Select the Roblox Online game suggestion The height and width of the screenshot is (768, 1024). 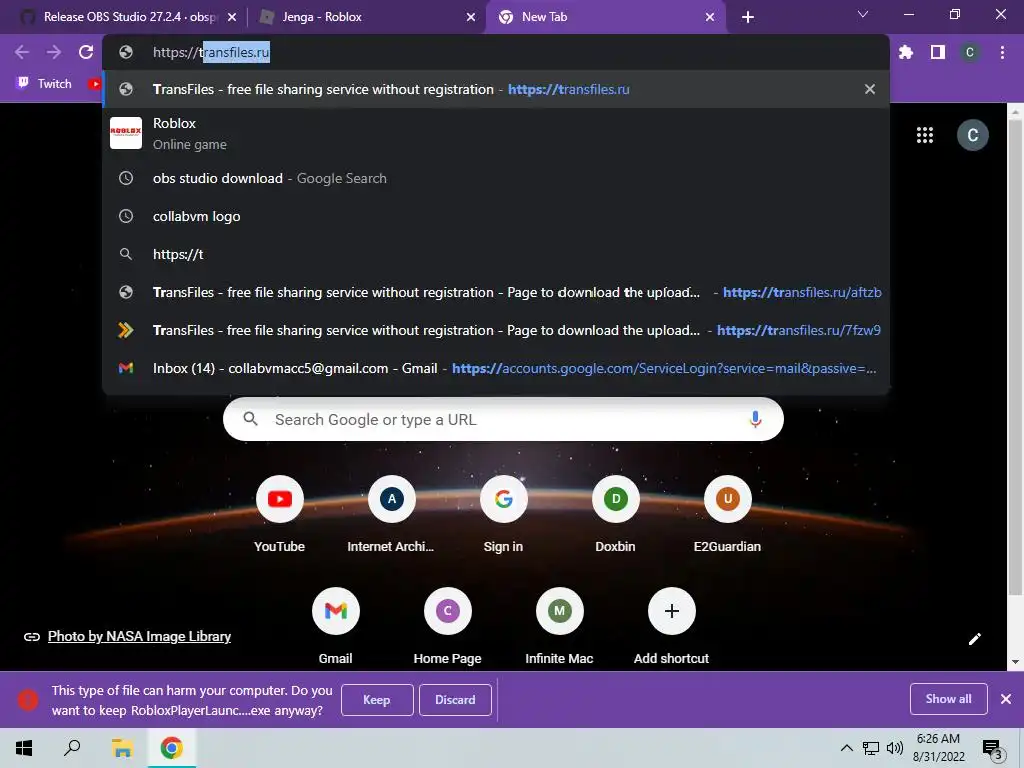(496, 133)
